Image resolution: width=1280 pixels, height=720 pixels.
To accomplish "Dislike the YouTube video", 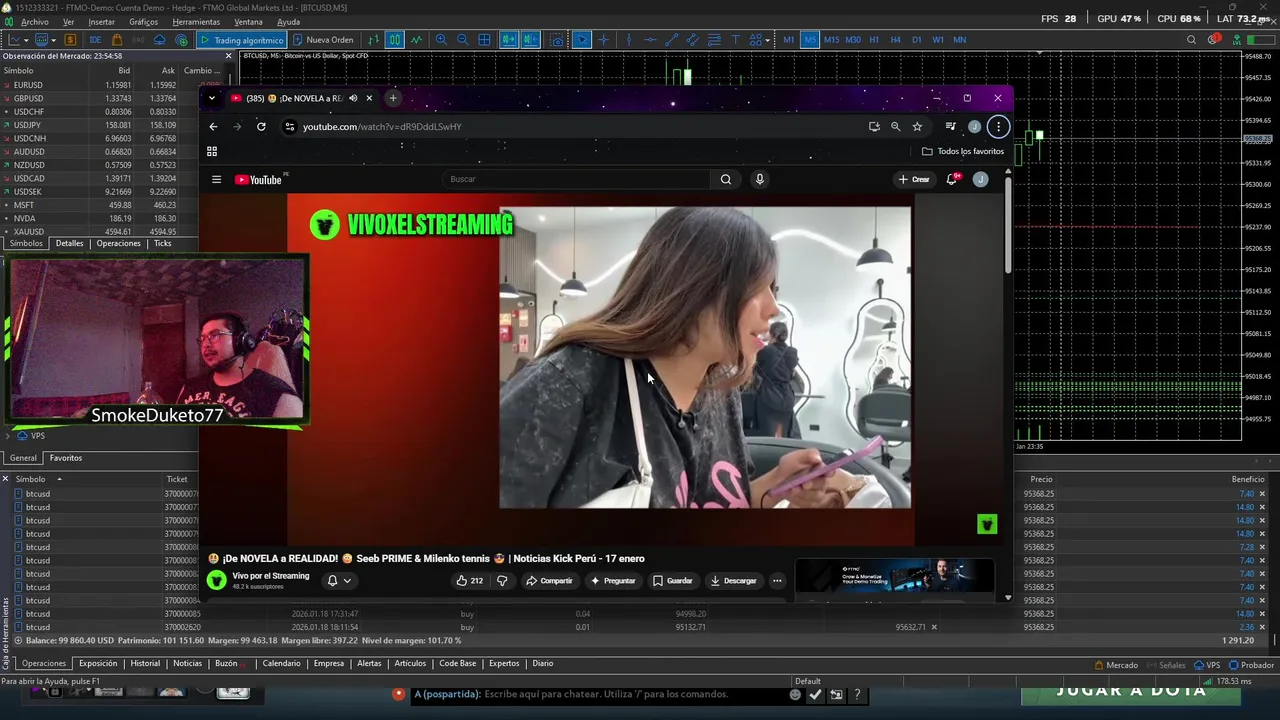I will [502, 581].
